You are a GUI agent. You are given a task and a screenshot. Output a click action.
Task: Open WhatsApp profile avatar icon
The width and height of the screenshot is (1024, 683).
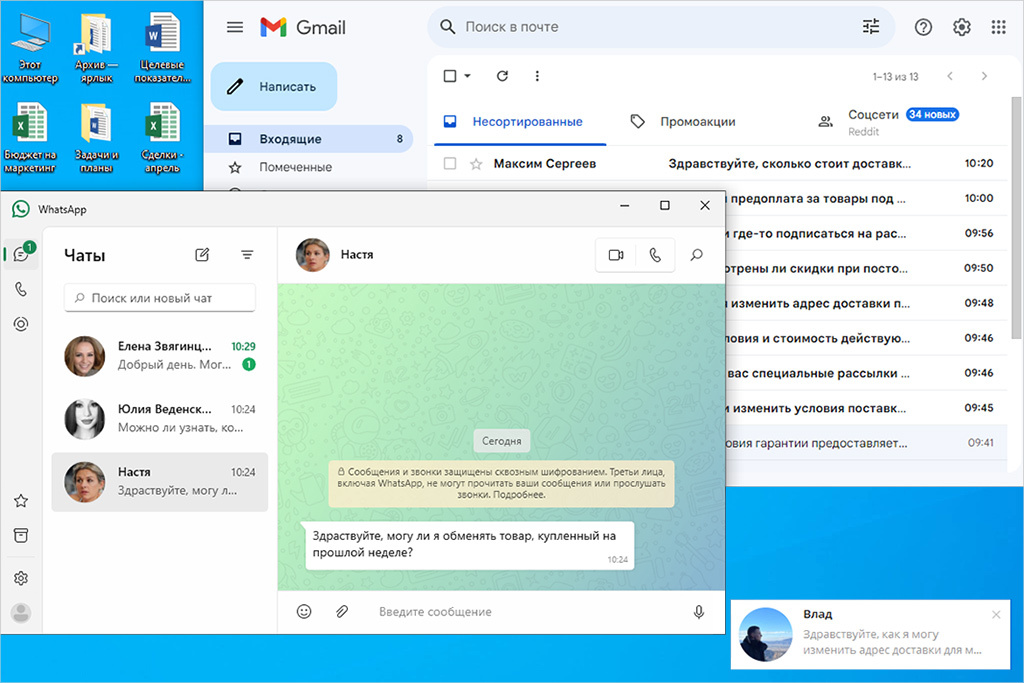21,612
